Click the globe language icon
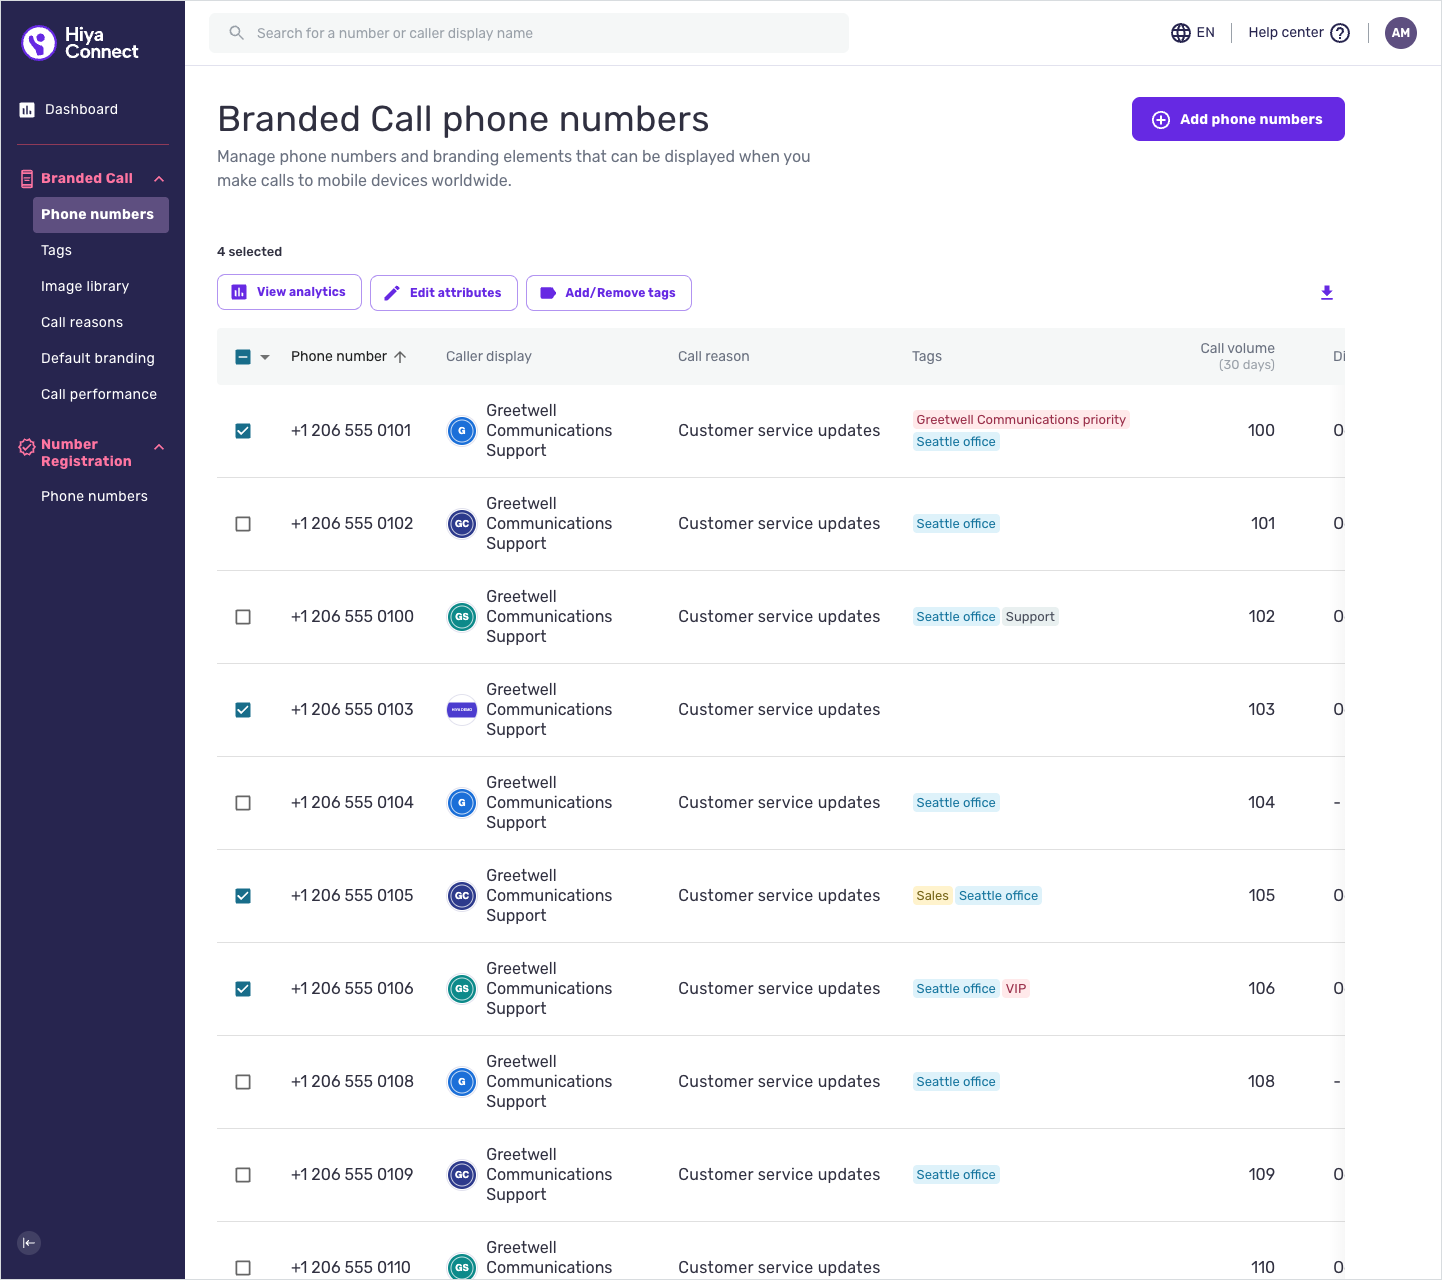The image size is (1442, 1280). tap(1181, 33)
